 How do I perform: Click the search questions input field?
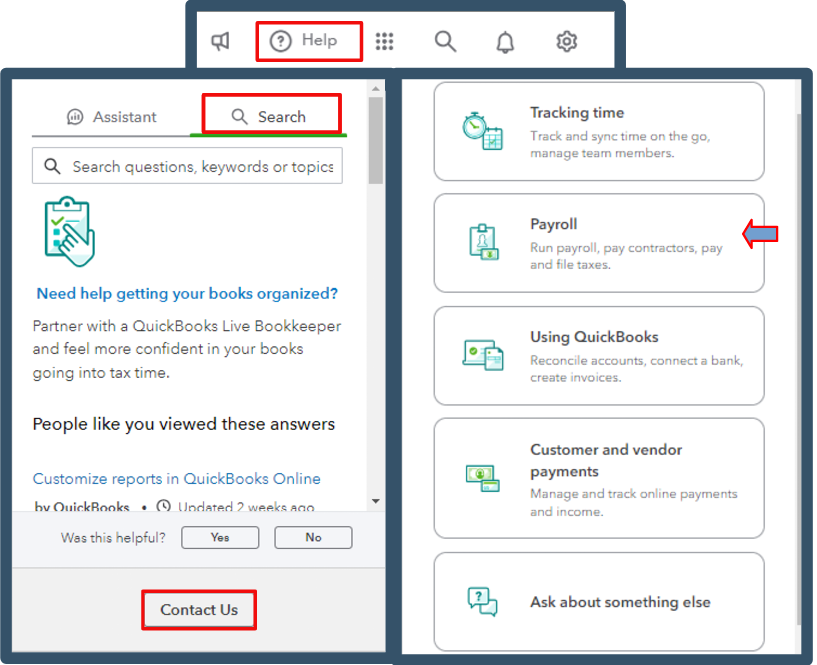(x=187, y=166)
